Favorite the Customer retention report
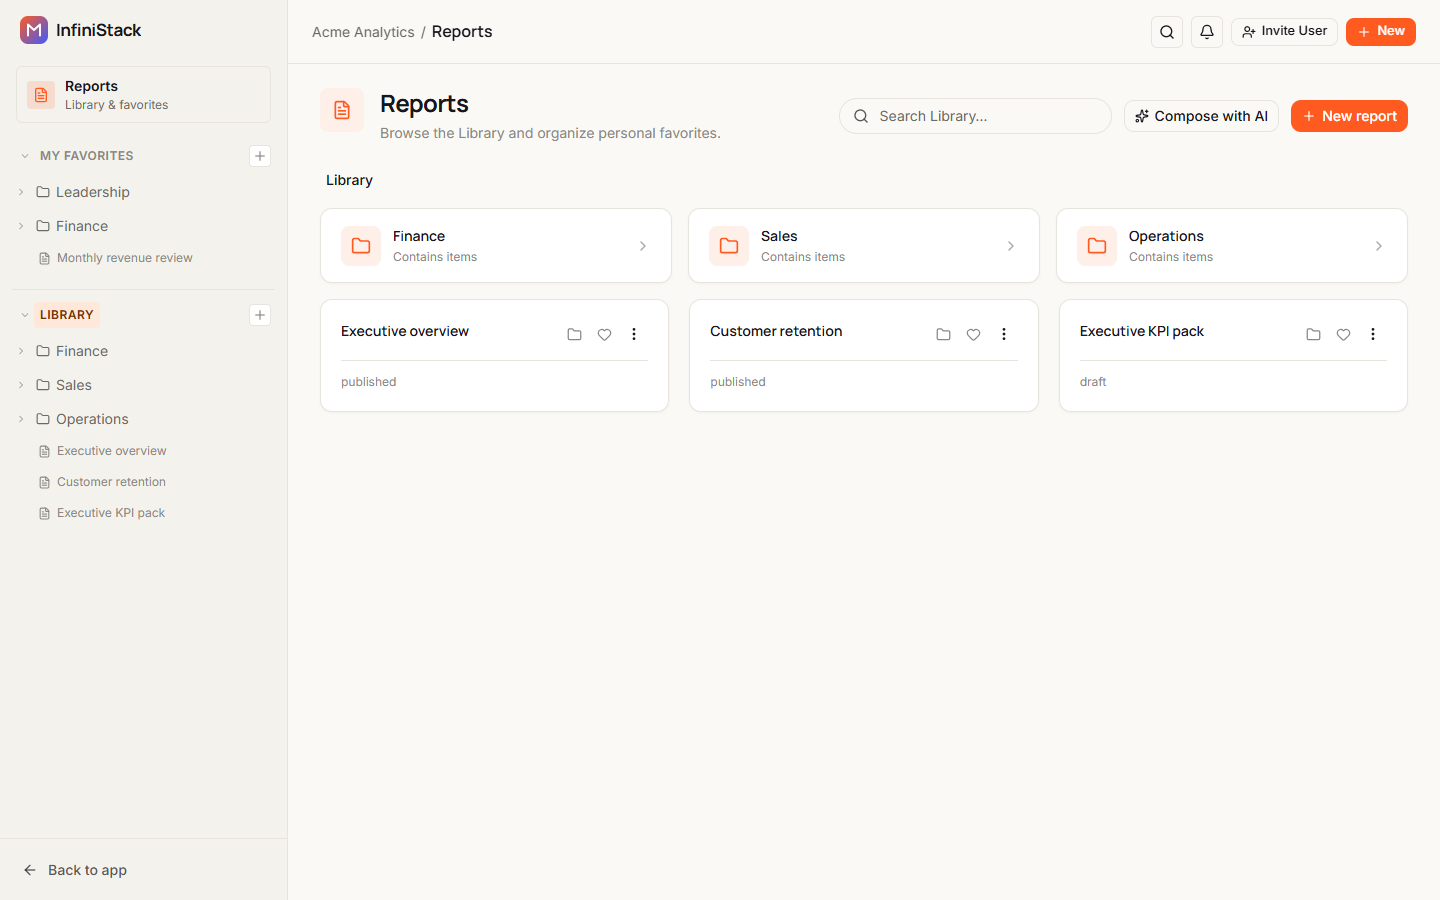This screenshot has width=1440, height=900. point(973,334)
